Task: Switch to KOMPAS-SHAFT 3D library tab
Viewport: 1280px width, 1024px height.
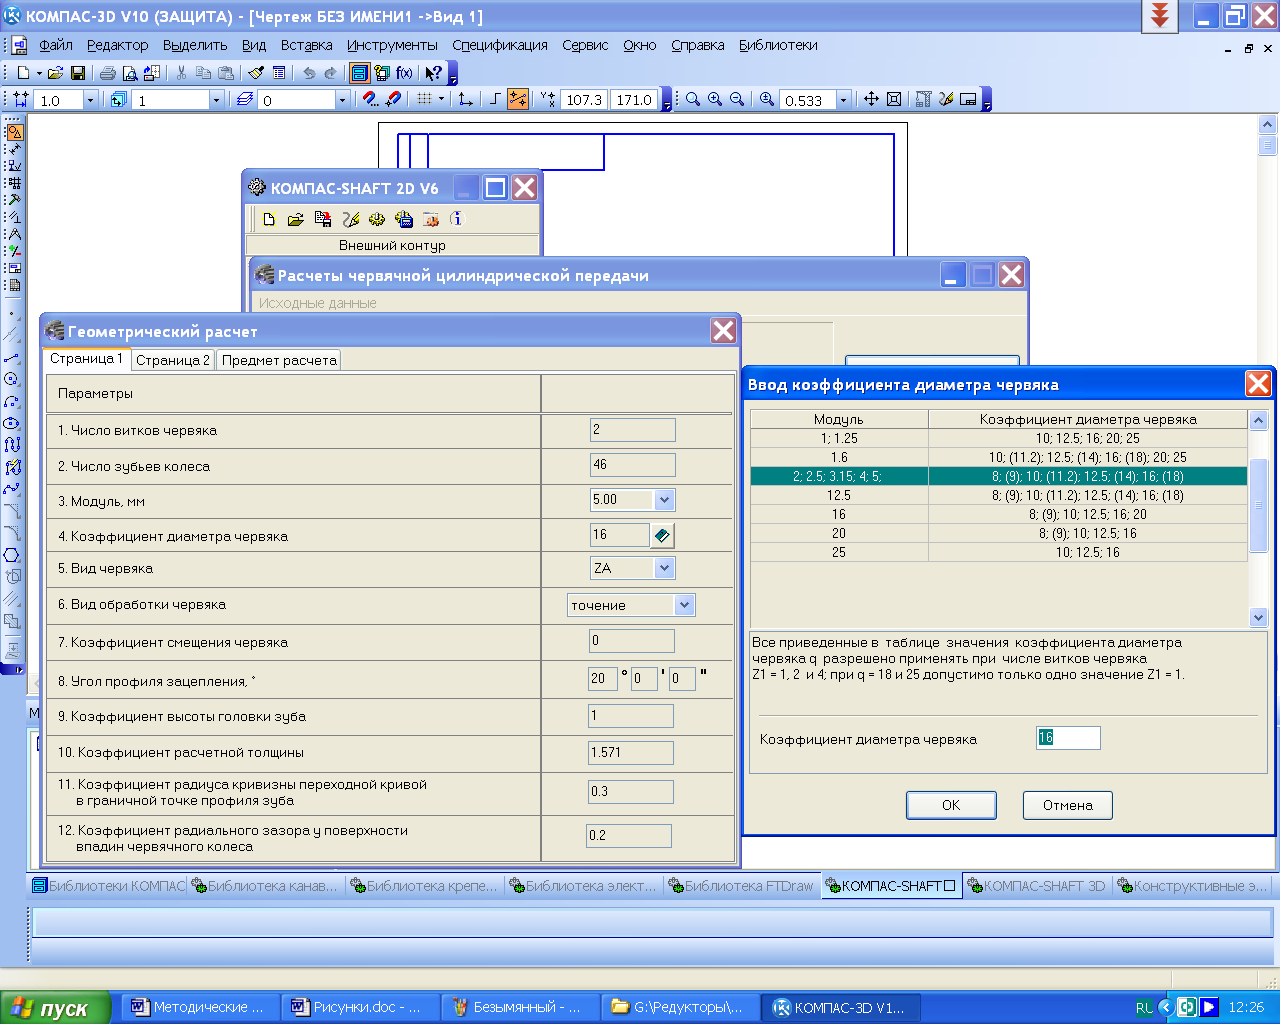Action: [x=1037, y=886]
